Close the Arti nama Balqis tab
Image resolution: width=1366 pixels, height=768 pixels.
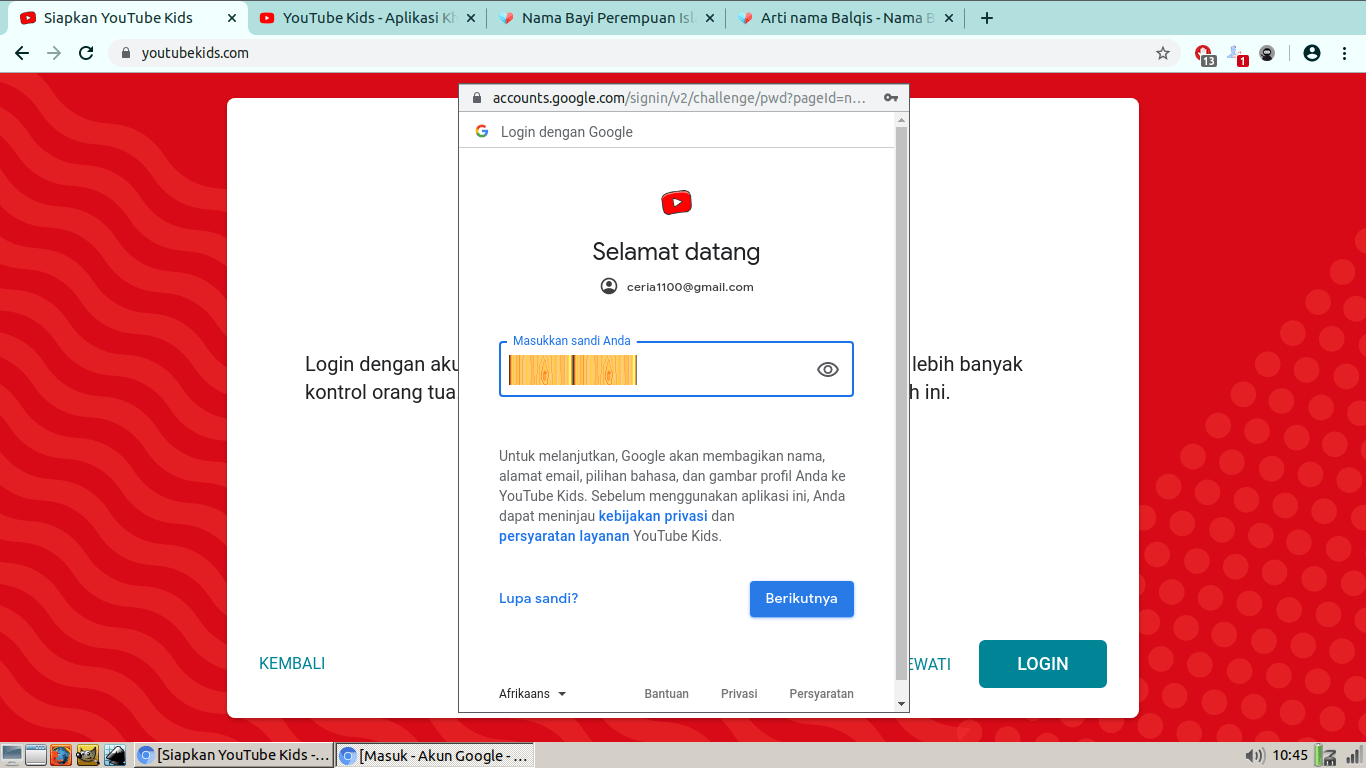tap(948, 18)
